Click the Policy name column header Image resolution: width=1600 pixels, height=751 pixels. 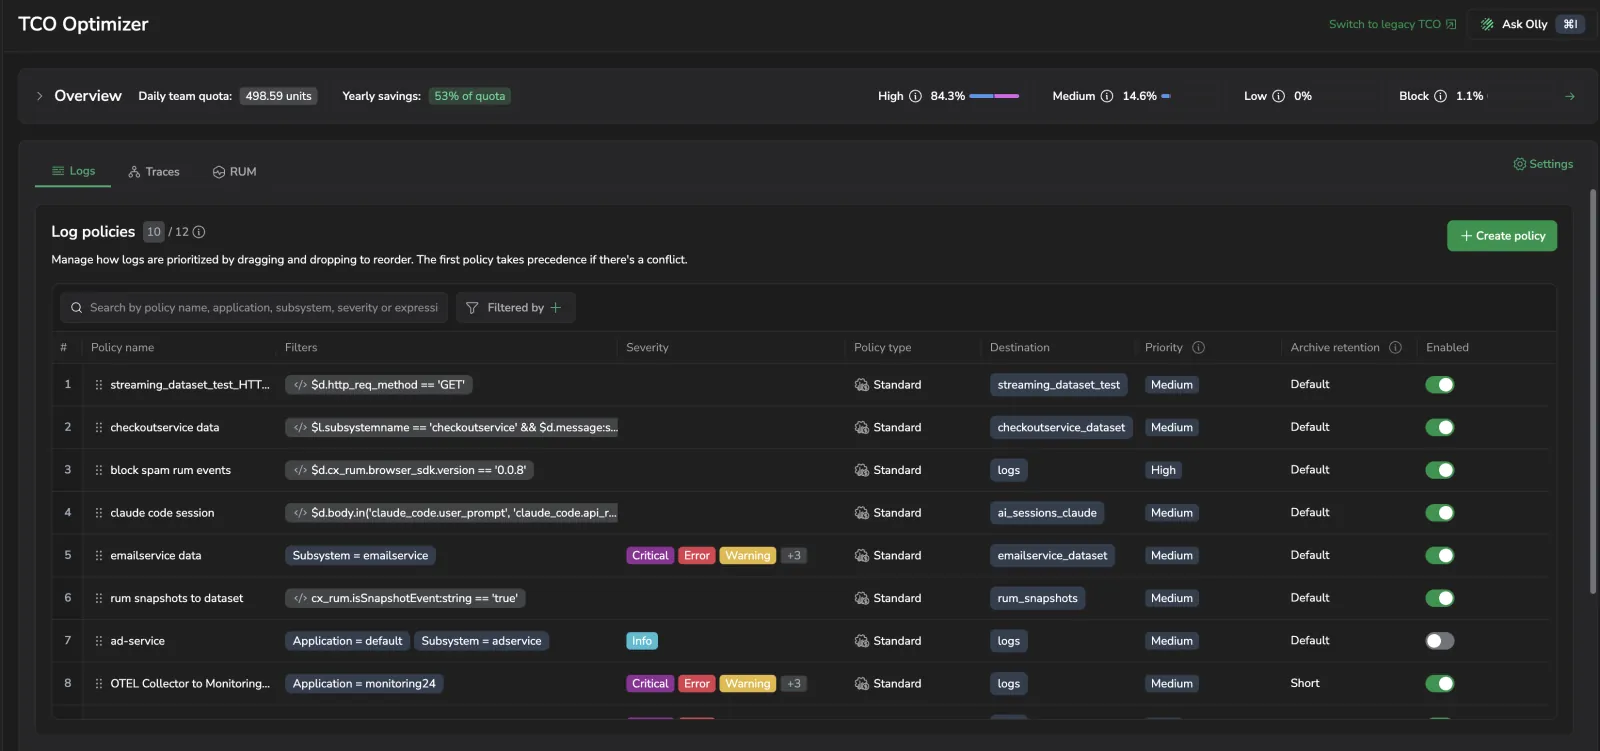pos(122,348)
